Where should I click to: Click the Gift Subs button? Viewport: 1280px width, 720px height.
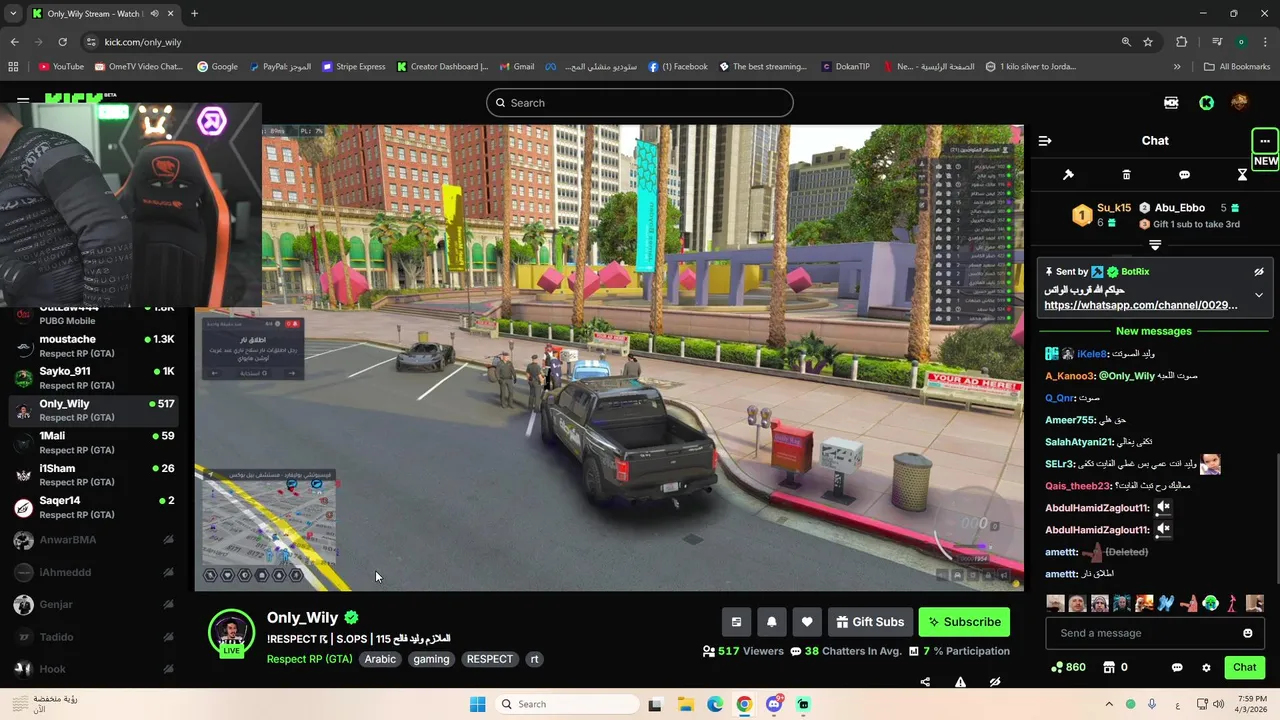pyautogui.click(x=869, y=622)
